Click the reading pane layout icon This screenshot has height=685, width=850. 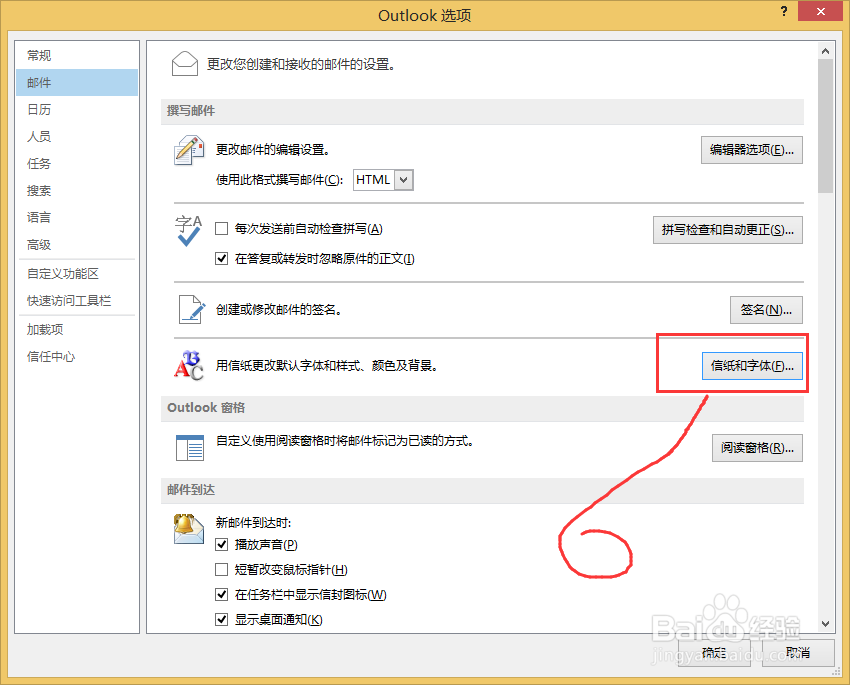tap(190, 448)
